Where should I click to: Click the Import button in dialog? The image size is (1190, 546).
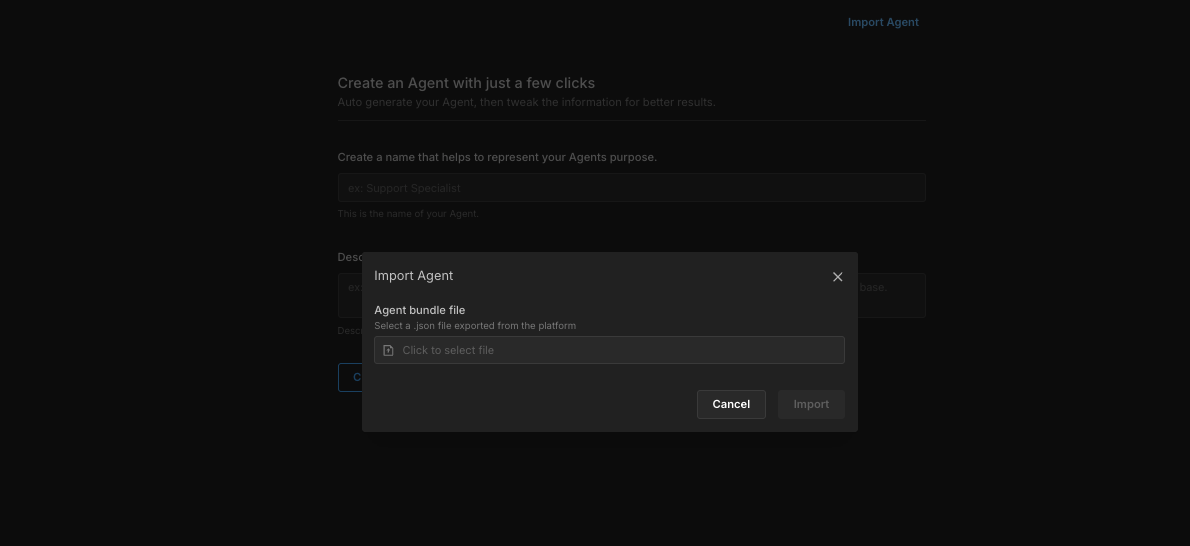810,404
